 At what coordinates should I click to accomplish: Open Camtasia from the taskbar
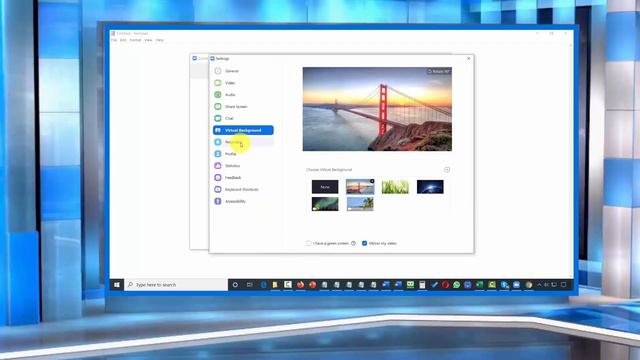[x=288, y=285]
